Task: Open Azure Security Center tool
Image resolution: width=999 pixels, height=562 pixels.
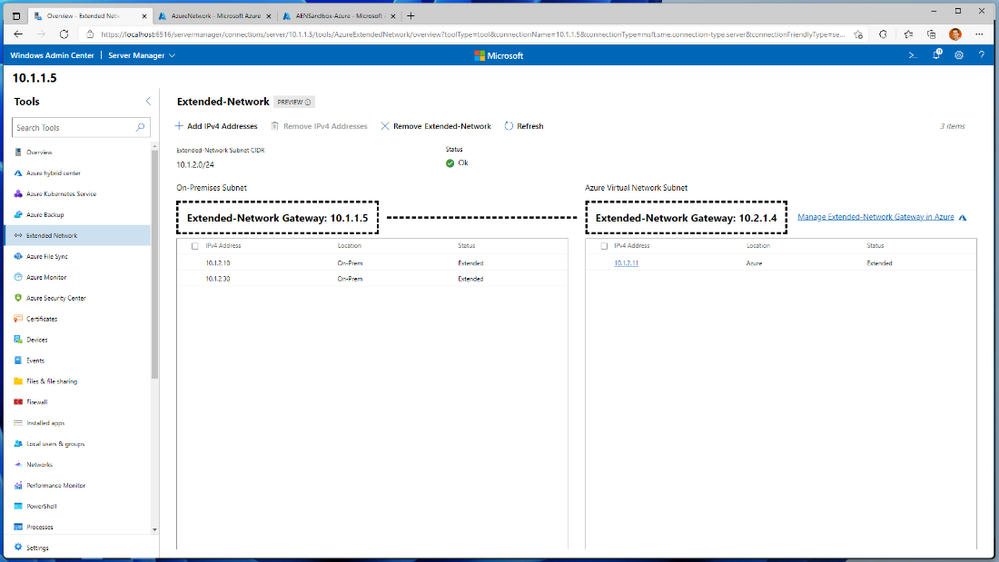Action: (x=55, y=298)
